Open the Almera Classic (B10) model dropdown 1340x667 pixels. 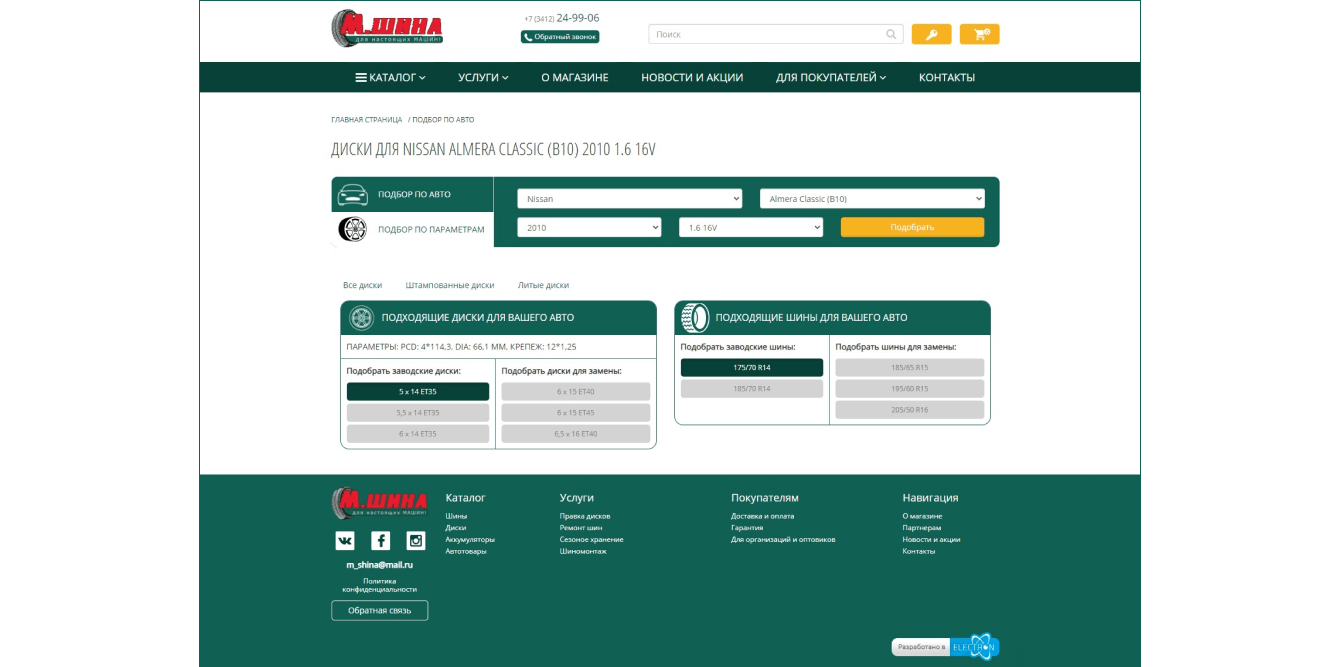(x=873, y=198)
